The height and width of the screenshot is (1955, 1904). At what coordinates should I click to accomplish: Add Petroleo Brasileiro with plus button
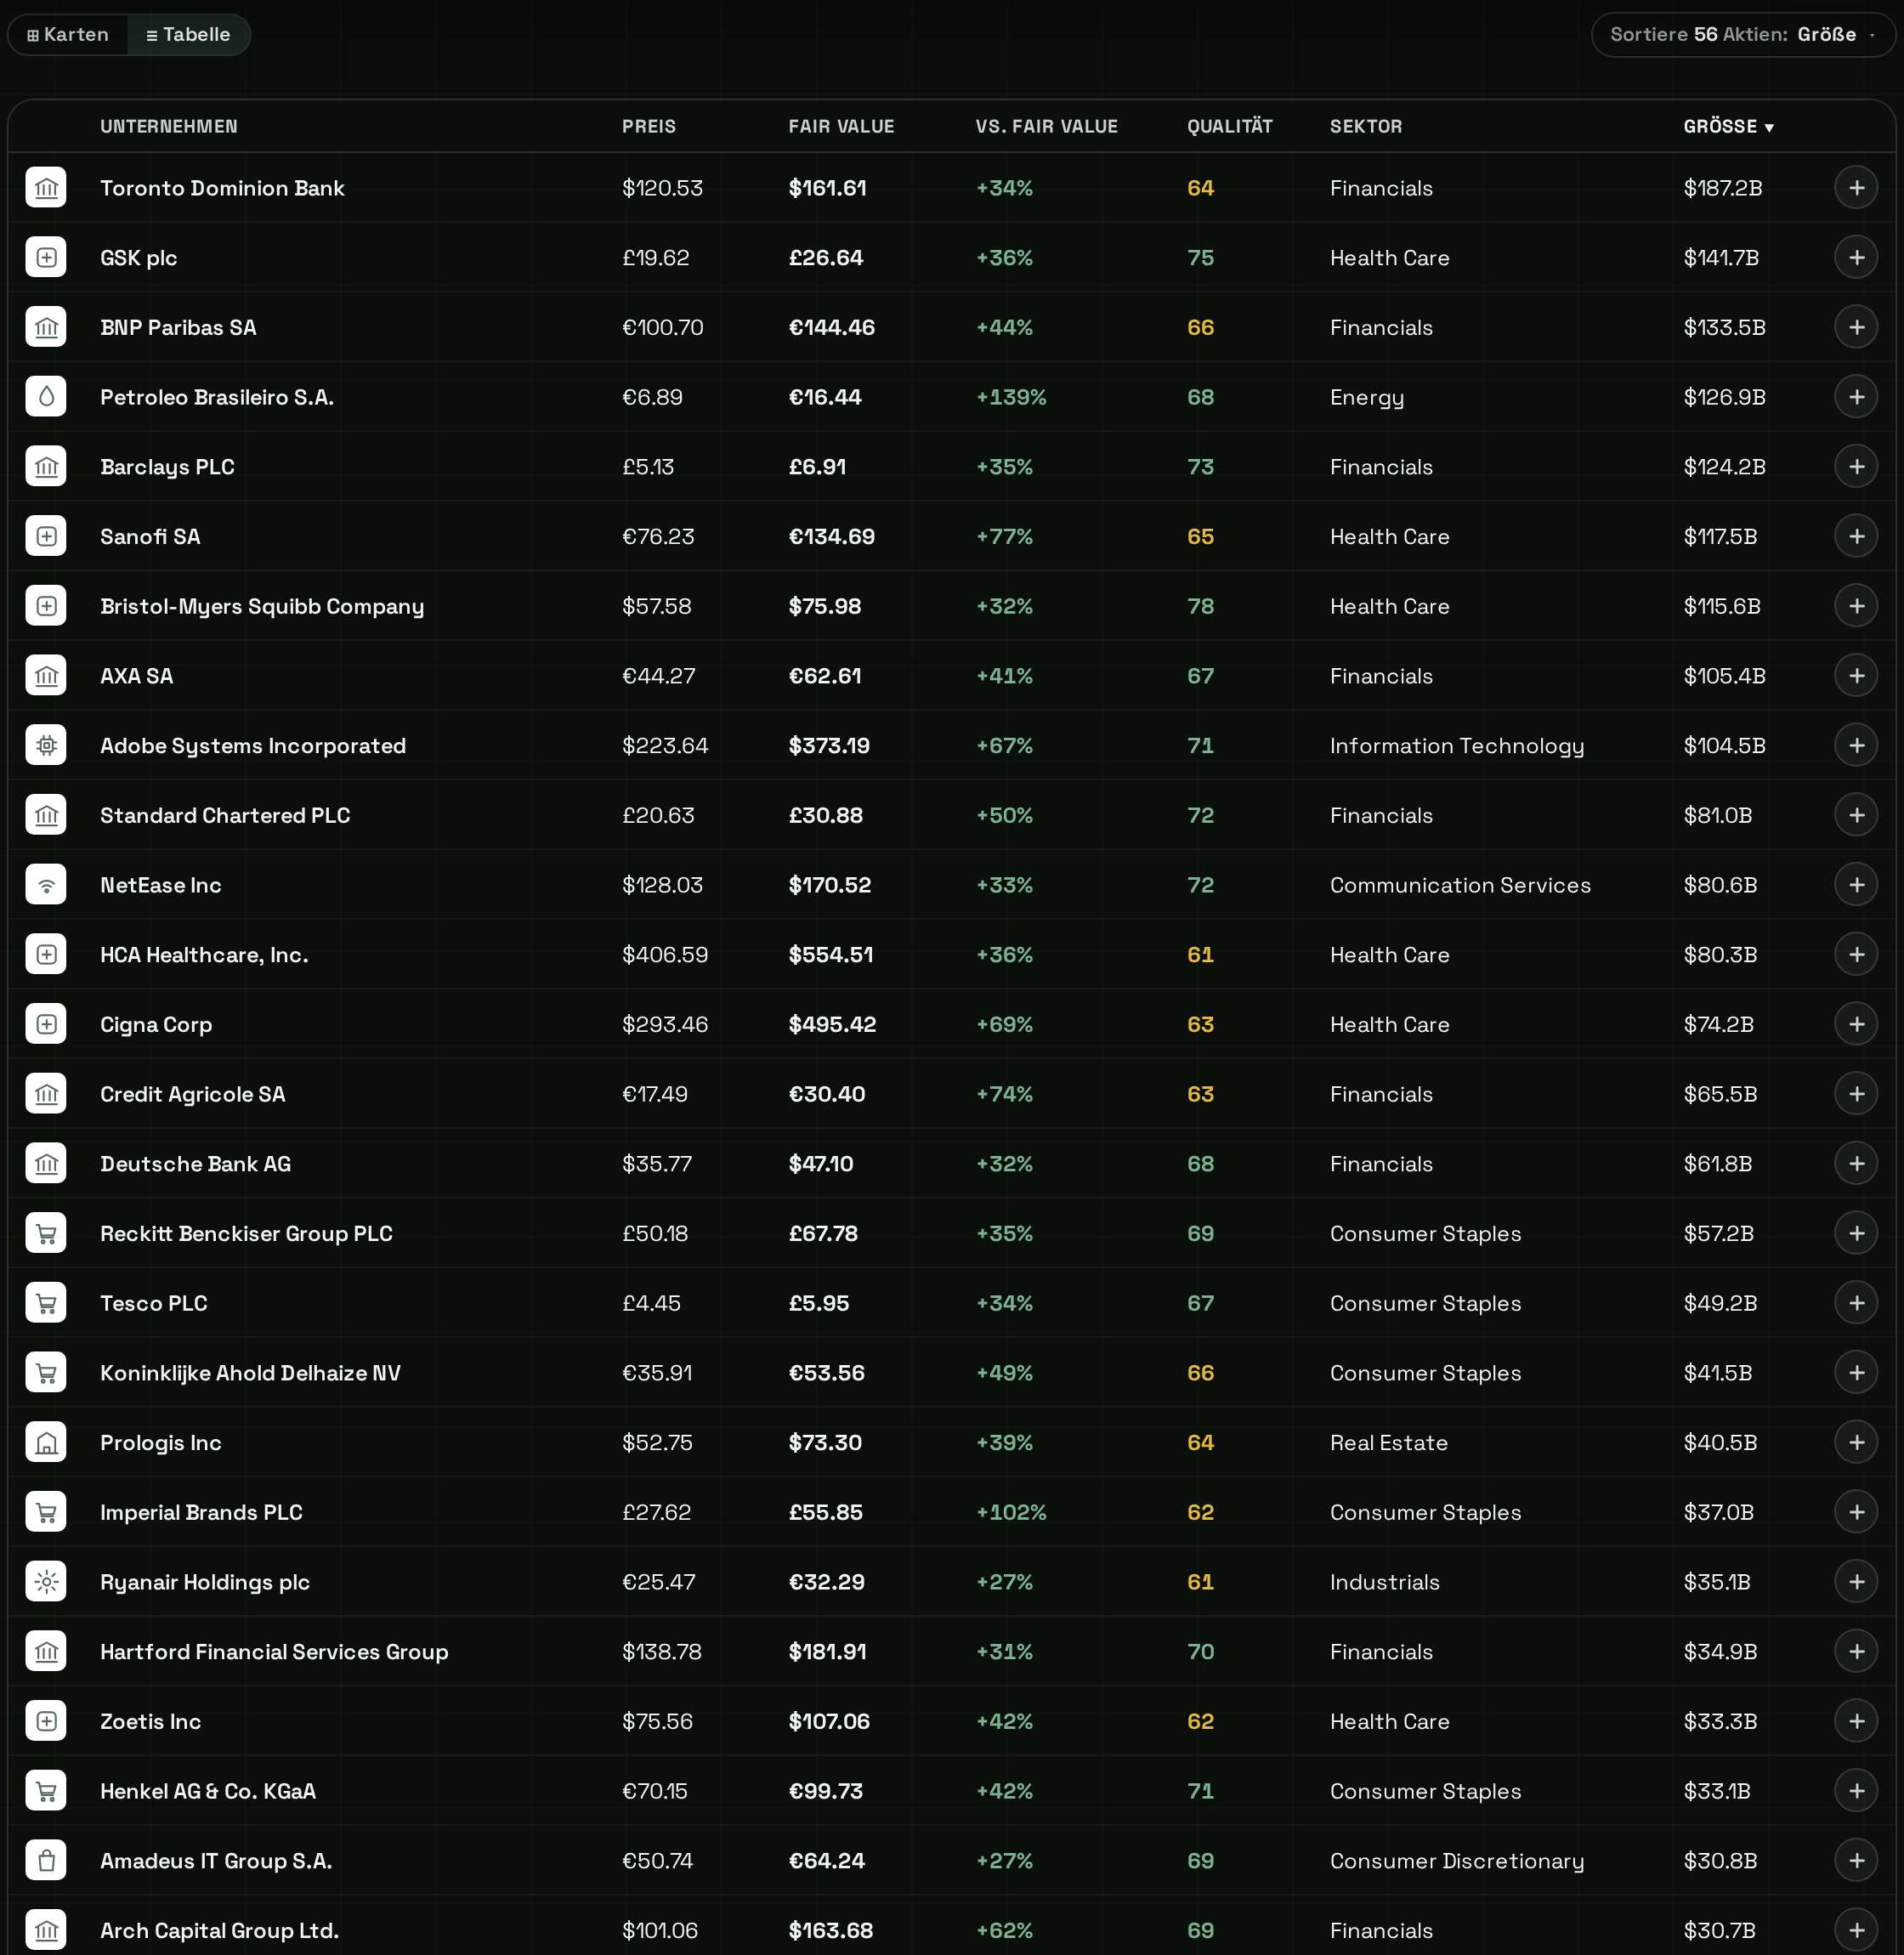pyautogui.click(x=1856, y=397)
